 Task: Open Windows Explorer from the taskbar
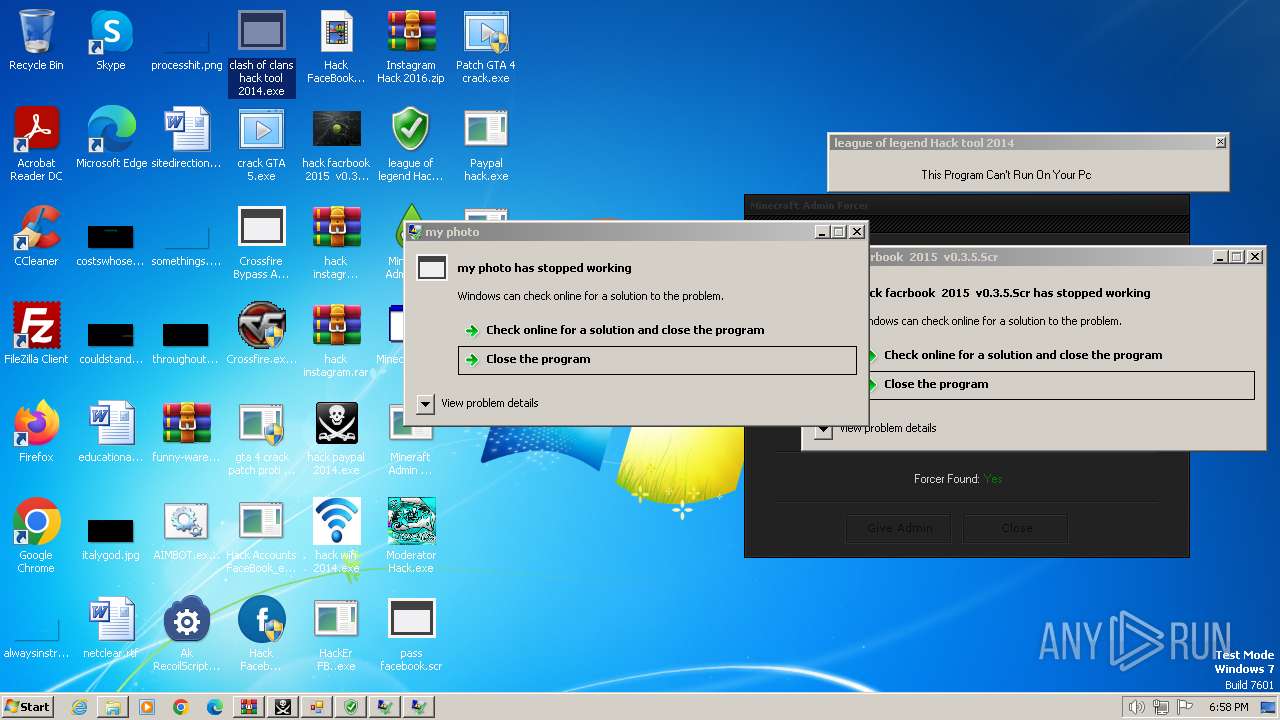click(x=113, y=707)
